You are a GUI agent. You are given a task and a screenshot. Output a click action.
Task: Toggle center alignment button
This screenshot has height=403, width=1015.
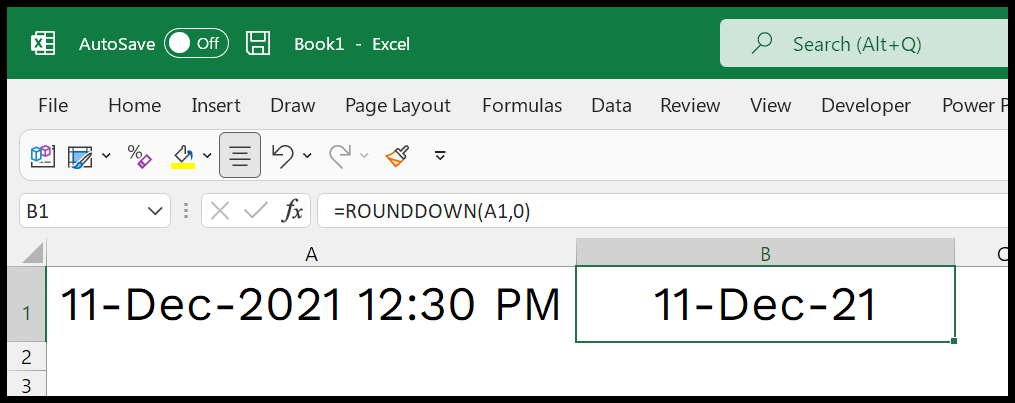pyautogui.click(x=240, y=155)
